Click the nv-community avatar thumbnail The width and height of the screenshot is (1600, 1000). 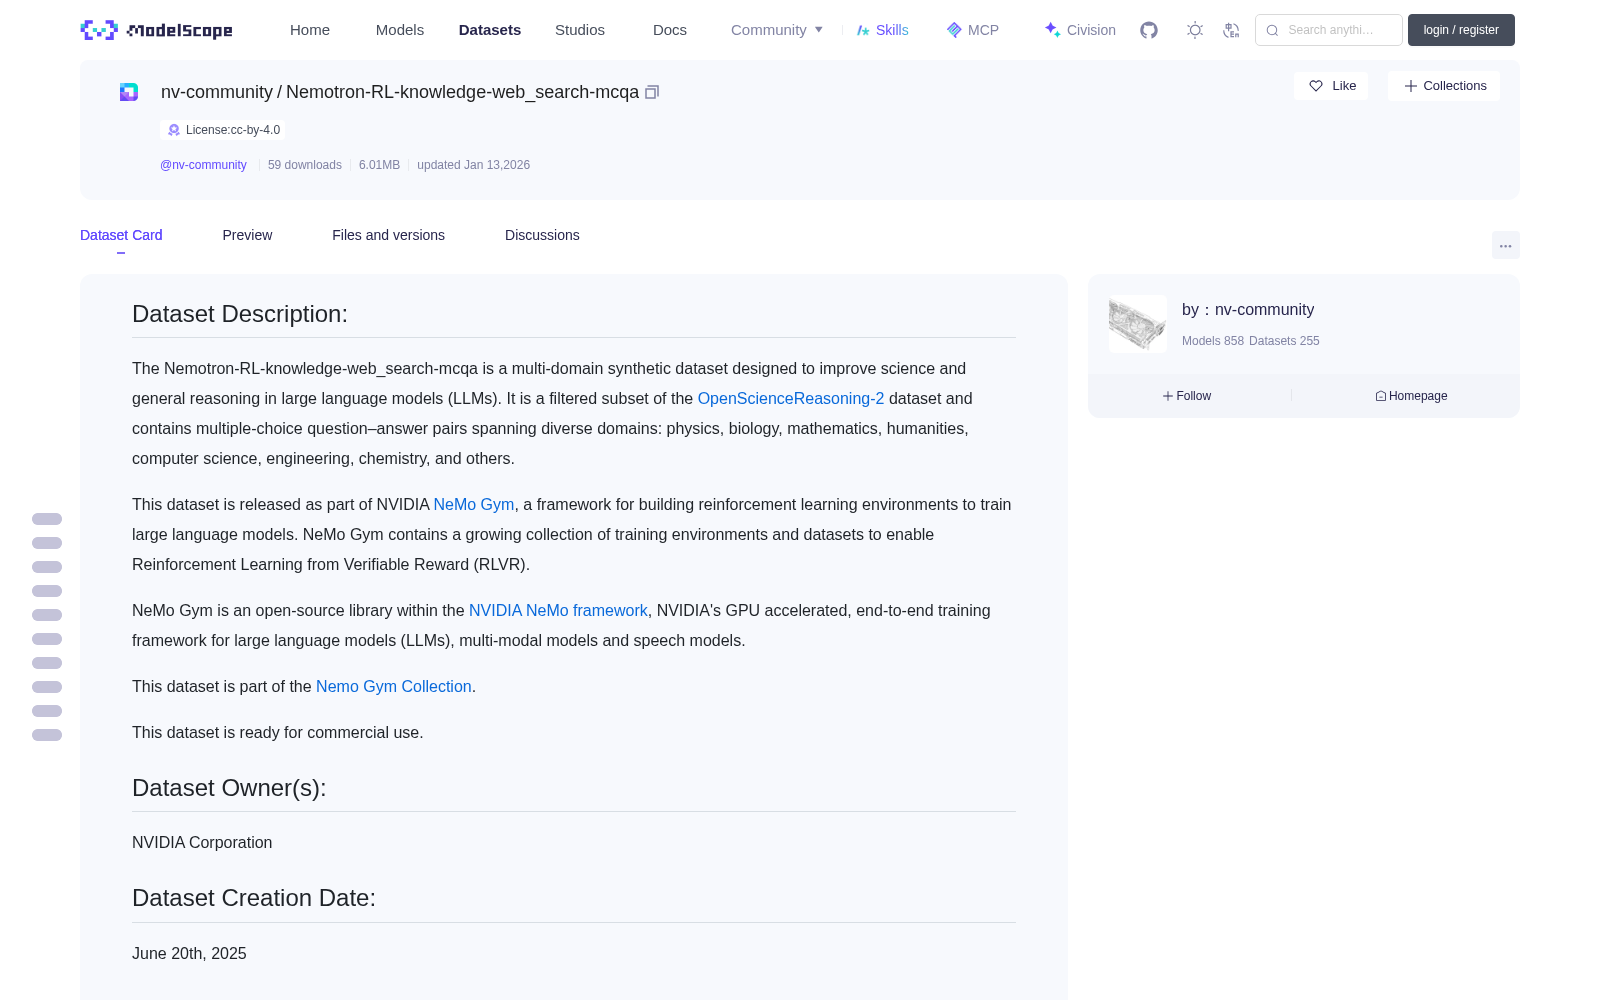[1138, 323]
